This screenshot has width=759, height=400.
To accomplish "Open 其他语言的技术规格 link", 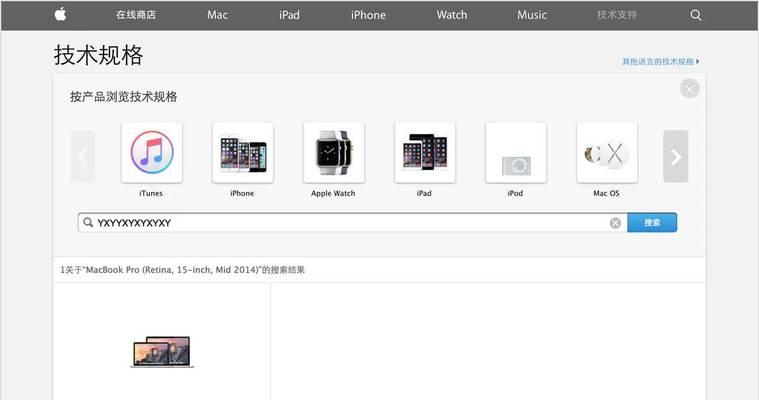I will click(x=660, y=62).
